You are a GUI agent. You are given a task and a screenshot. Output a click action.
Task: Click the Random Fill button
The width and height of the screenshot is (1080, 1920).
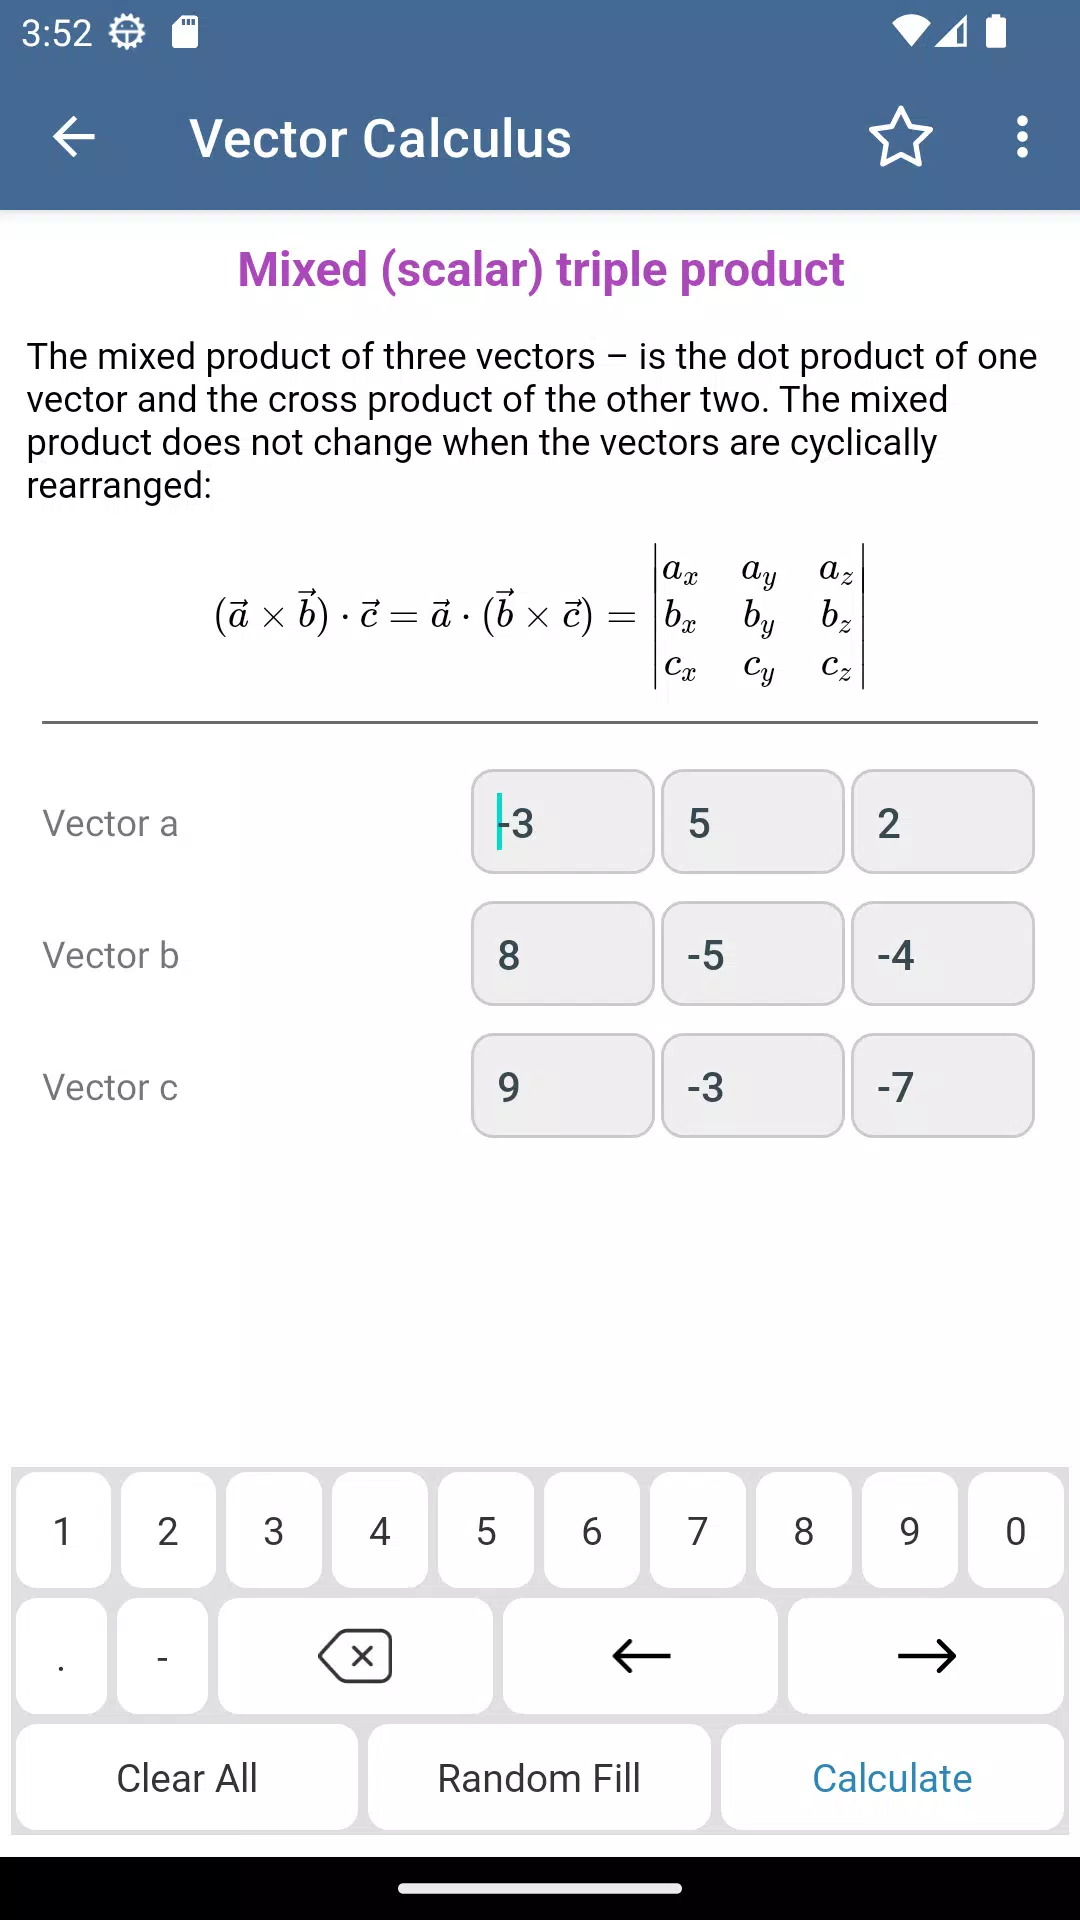[x=539, y=1778]
